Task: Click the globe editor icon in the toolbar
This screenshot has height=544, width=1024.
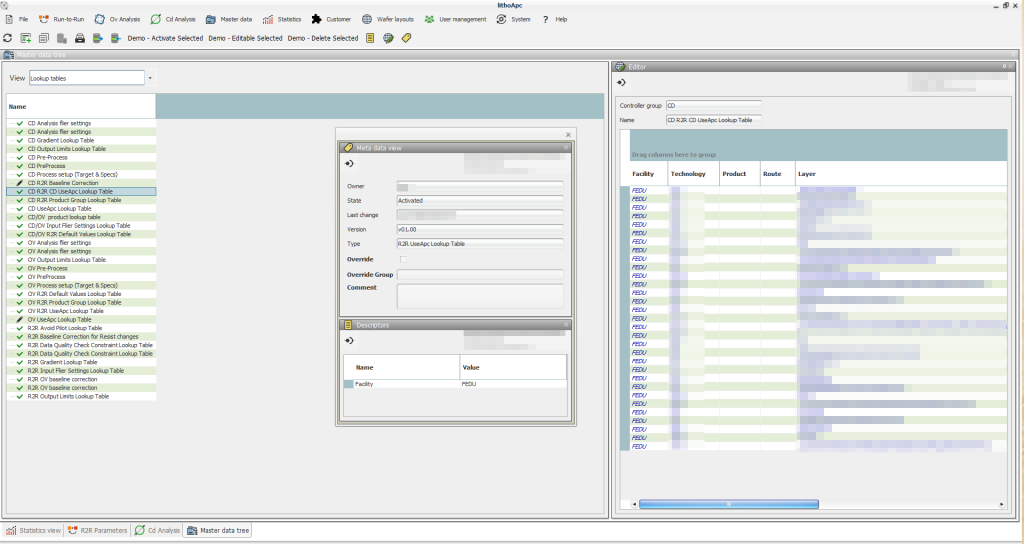Action: point(388,39)
